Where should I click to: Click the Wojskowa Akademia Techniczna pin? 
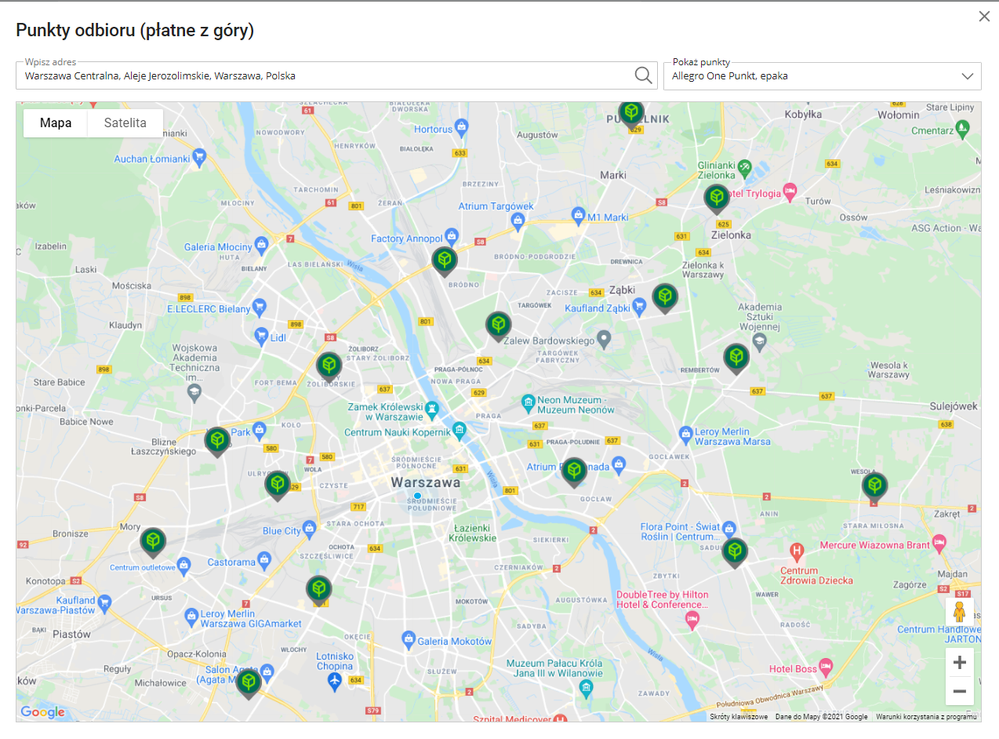tap(194, 392)
